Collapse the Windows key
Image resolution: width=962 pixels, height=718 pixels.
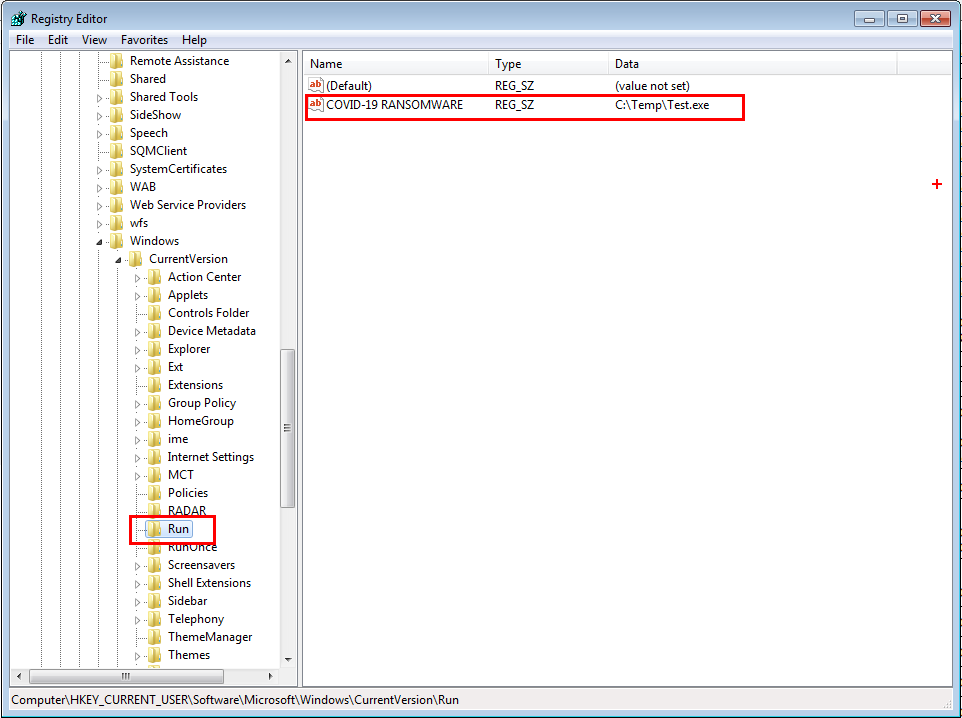click(99, 242)
